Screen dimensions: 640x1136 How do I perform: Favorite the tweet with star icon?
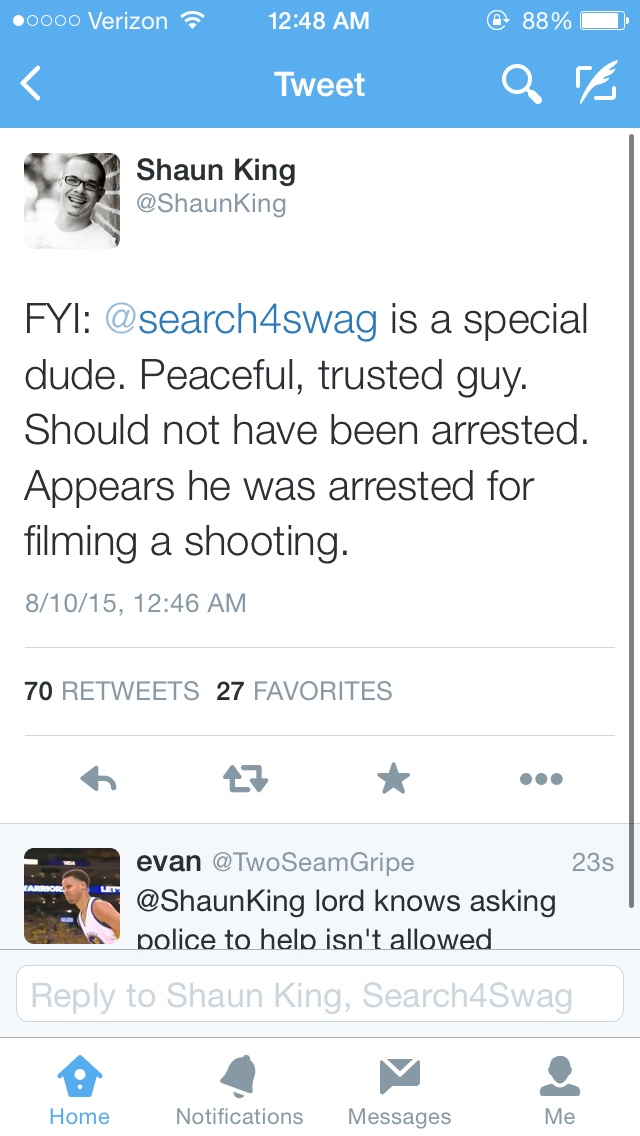tap(393, 779)
